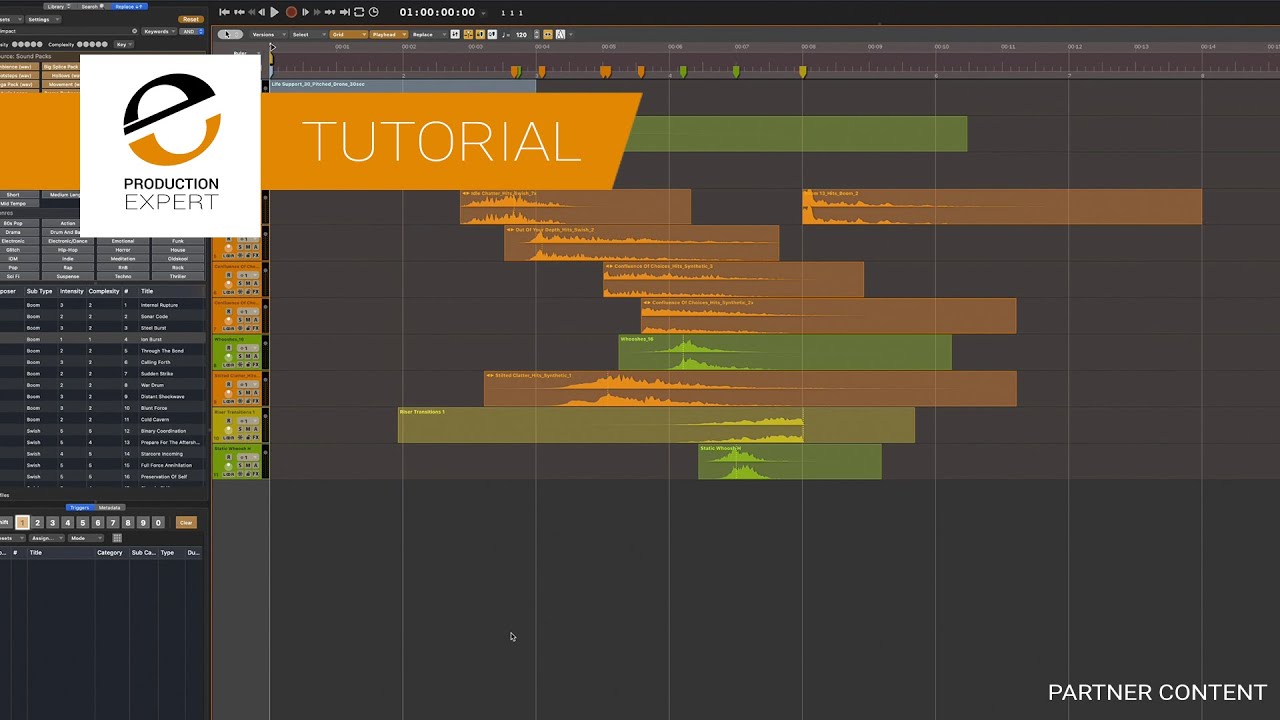Open the Assign dropdown
1280x720 pixels.
coord(46,538)
